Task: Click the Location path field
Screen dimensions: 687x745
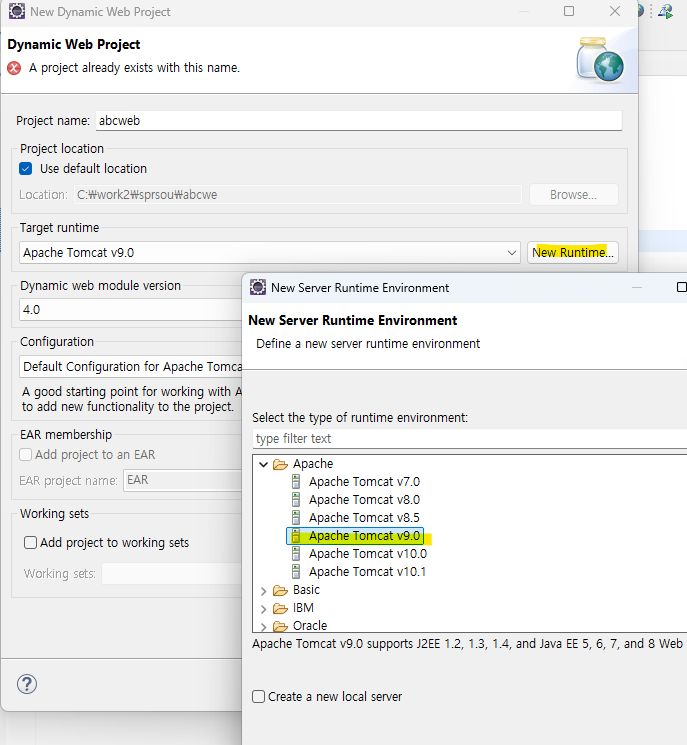Action: pyautogui.click(x=298, y=195)
